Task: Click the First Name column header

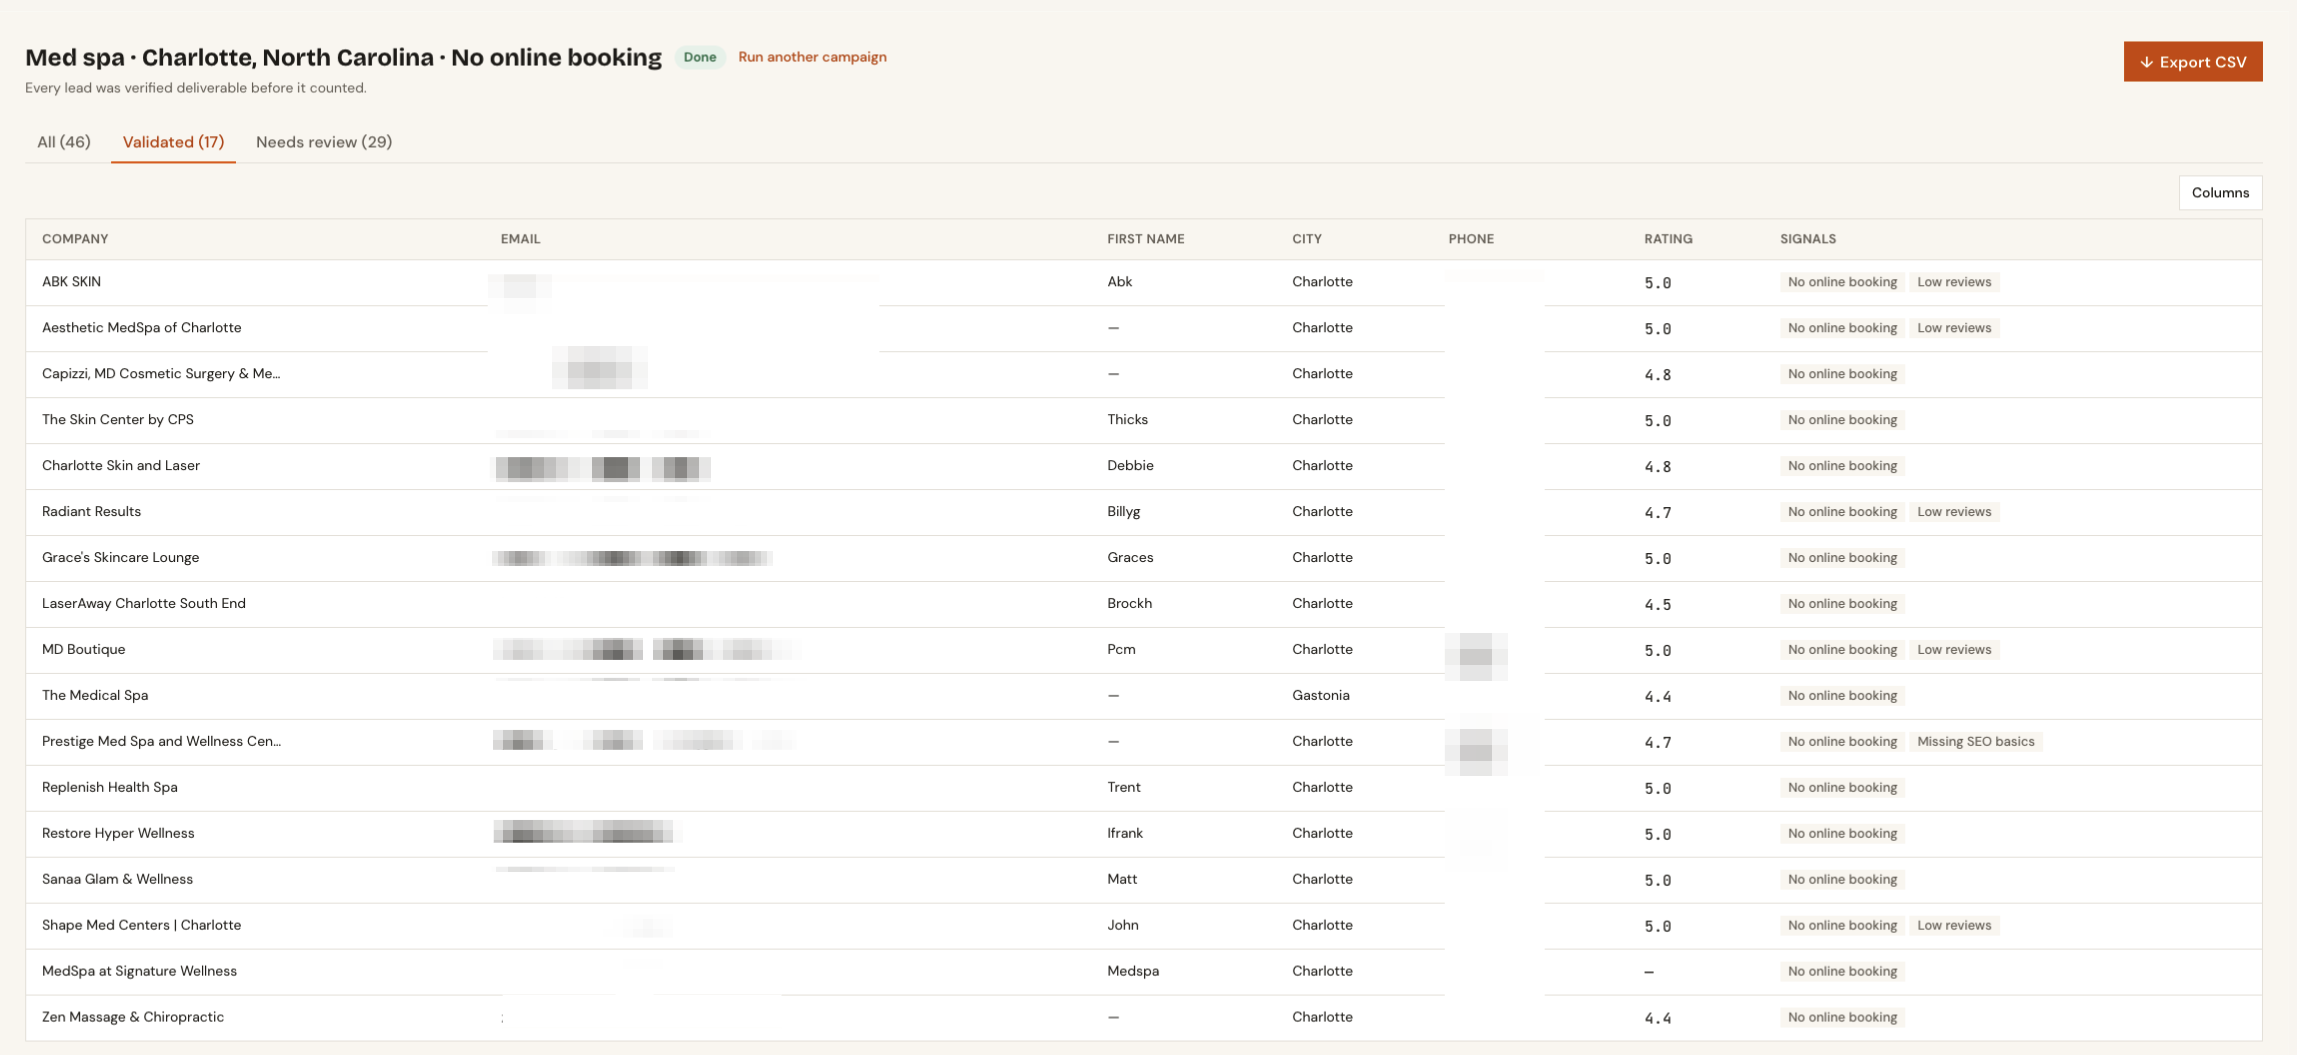Action: (1145, 239)
